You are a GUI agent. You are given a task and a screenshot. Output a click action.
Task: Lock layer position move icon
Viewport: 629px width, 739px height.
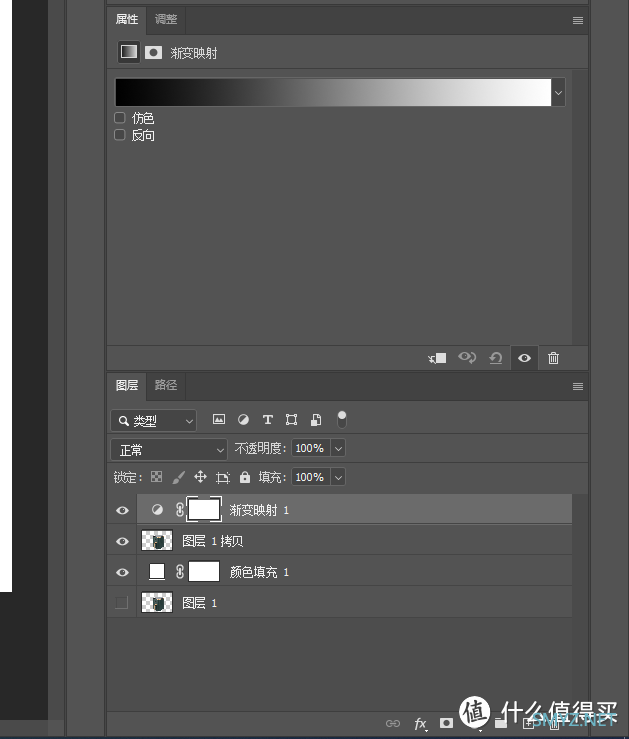point(200,477)
